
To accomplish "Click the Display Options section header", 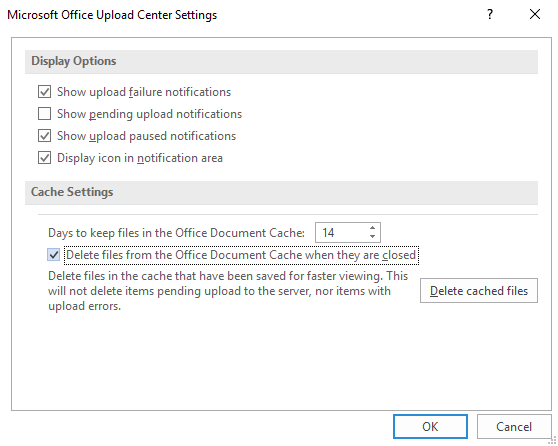I will pos(281,61).
